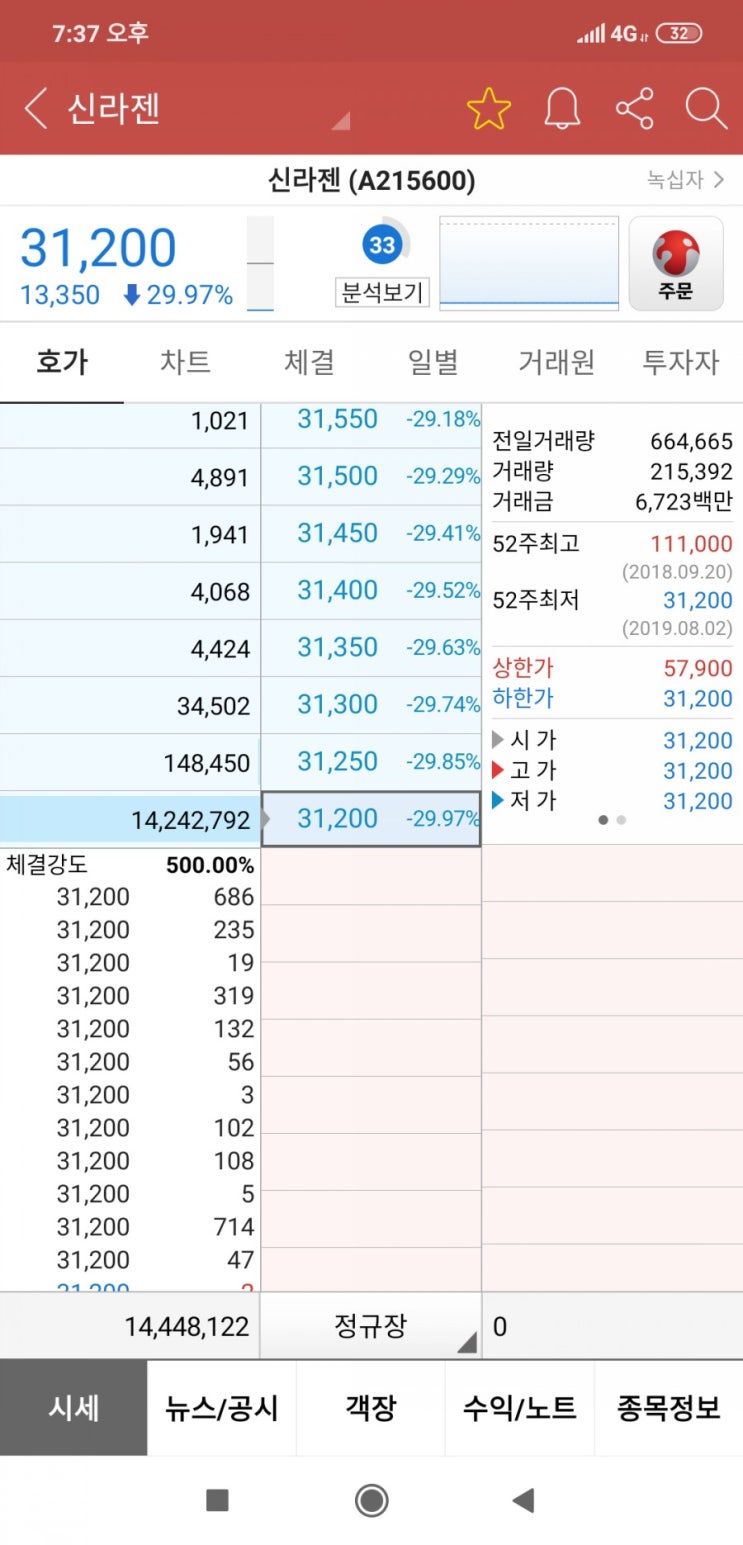
Task: Open the 뉴스/공시 bottom tab
Action: pyautogui.click(x=222, y=1408)
